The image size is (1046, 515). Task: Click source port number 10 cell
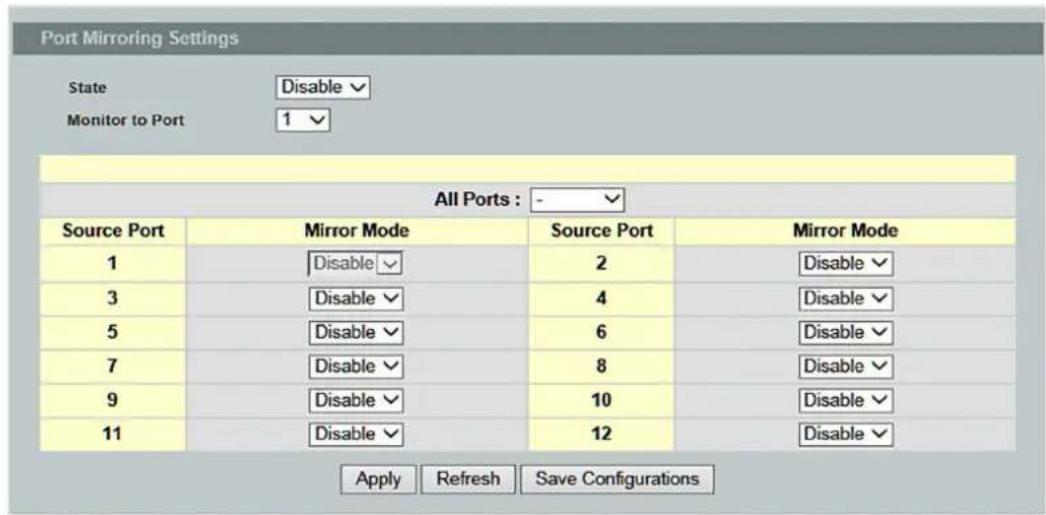(x=600, y=400)
